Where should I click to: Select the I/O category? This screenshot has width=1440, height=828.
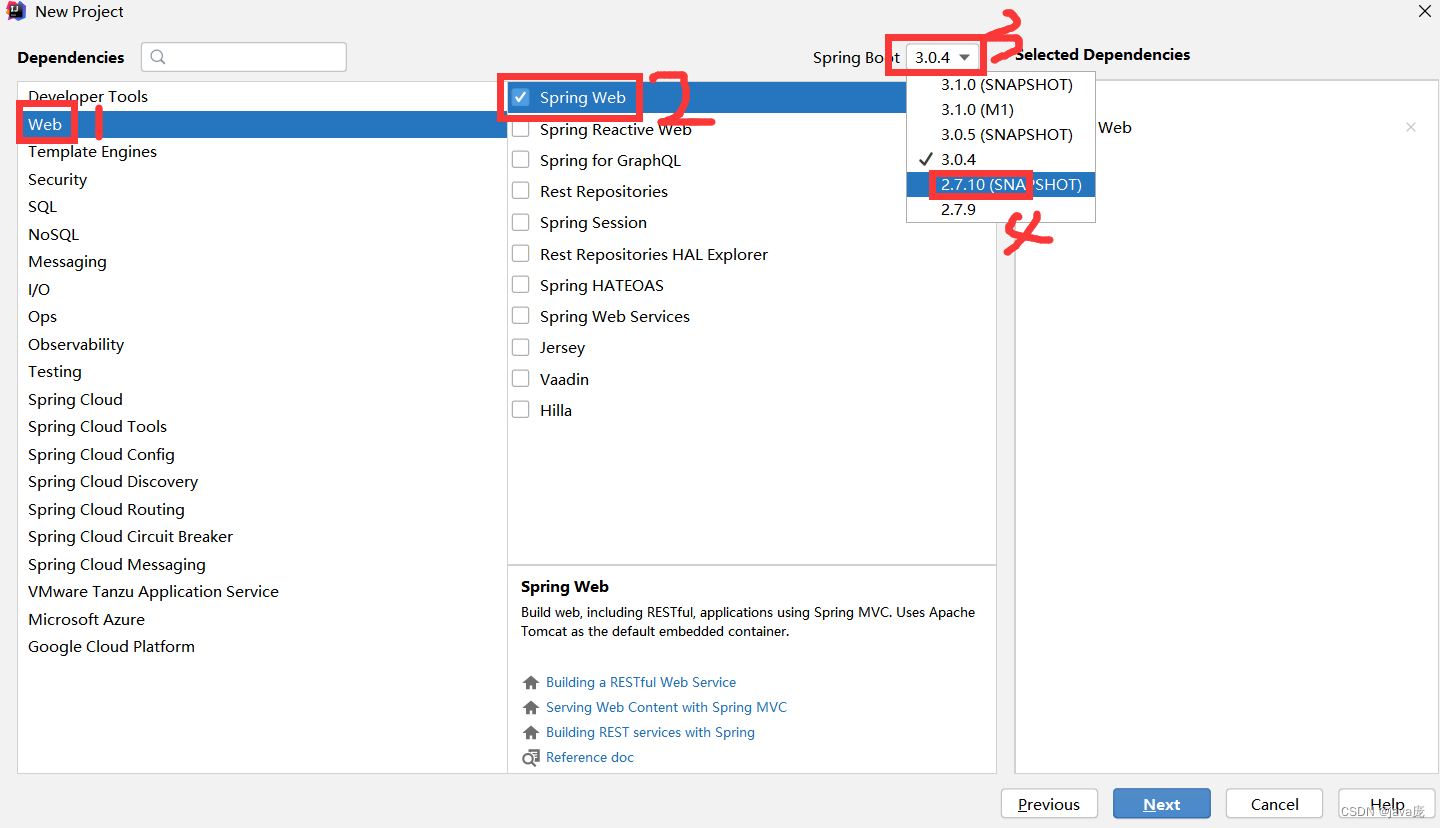point(262,289)
